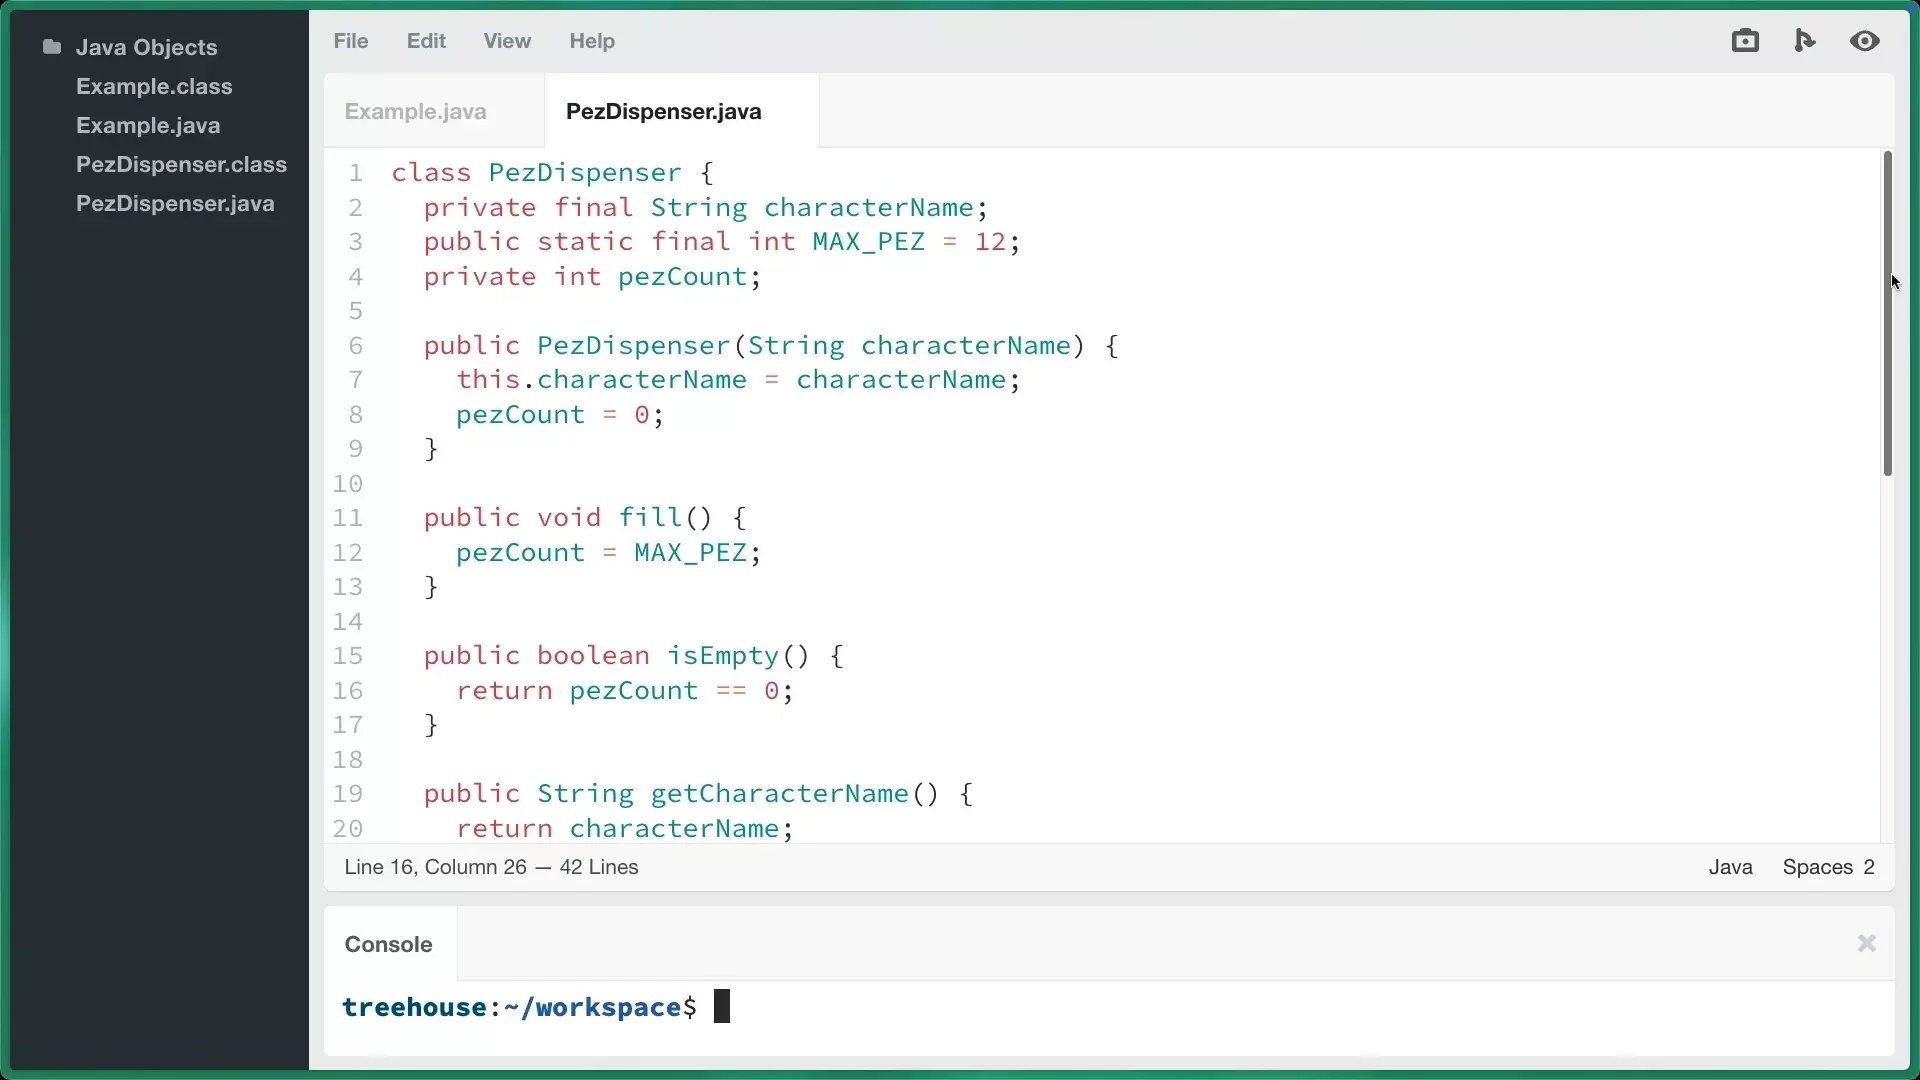Click the PezDispenser constructor on line 6
This screenshot has height=1080, width=1920.
(634, 346)
